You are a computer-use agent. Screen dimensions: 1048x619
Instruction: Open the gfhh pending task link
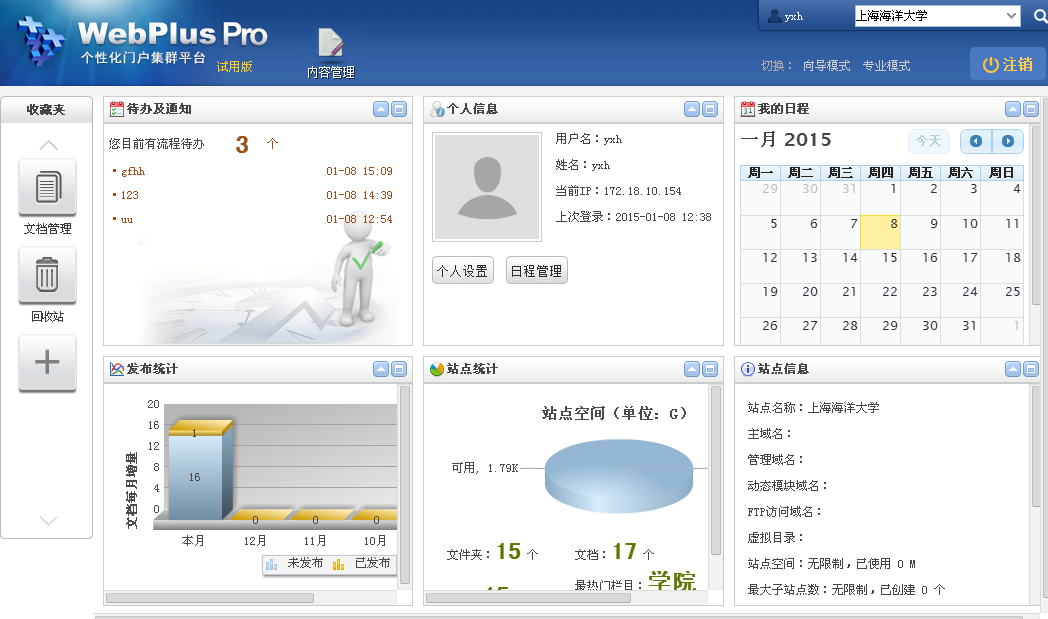coord(133,171)
